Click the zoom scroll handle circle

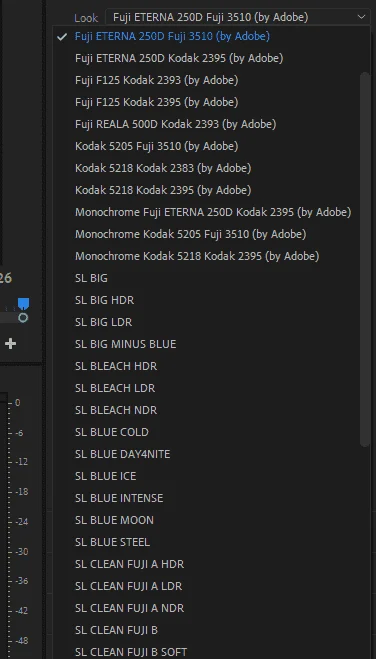(23, 318)
